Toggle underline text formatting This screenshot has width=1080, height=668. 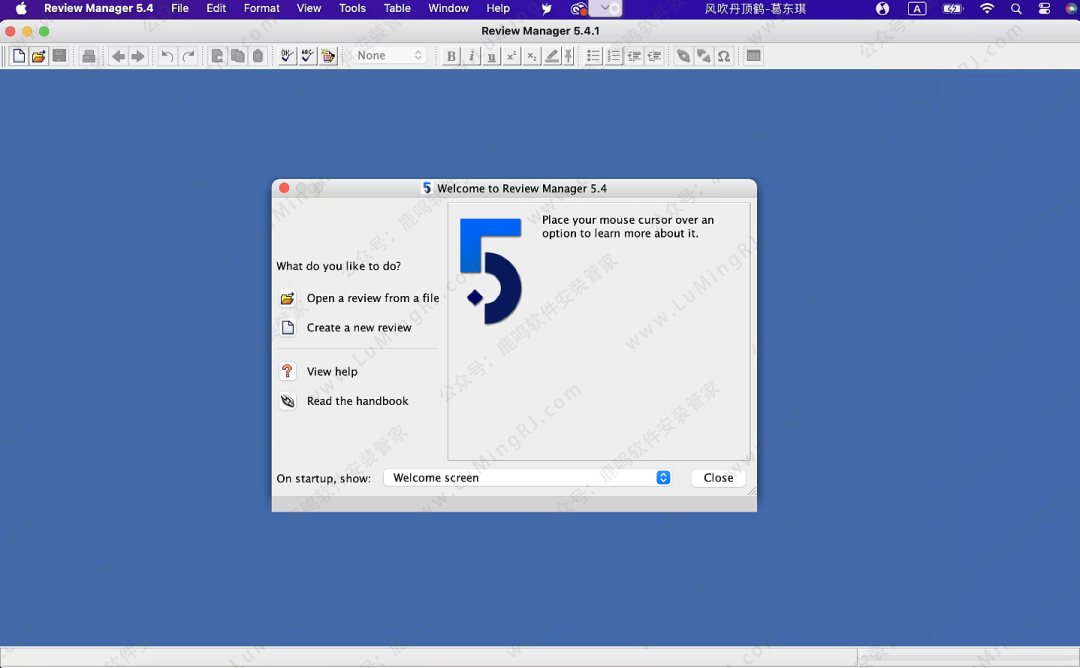[x=492, y=56]
